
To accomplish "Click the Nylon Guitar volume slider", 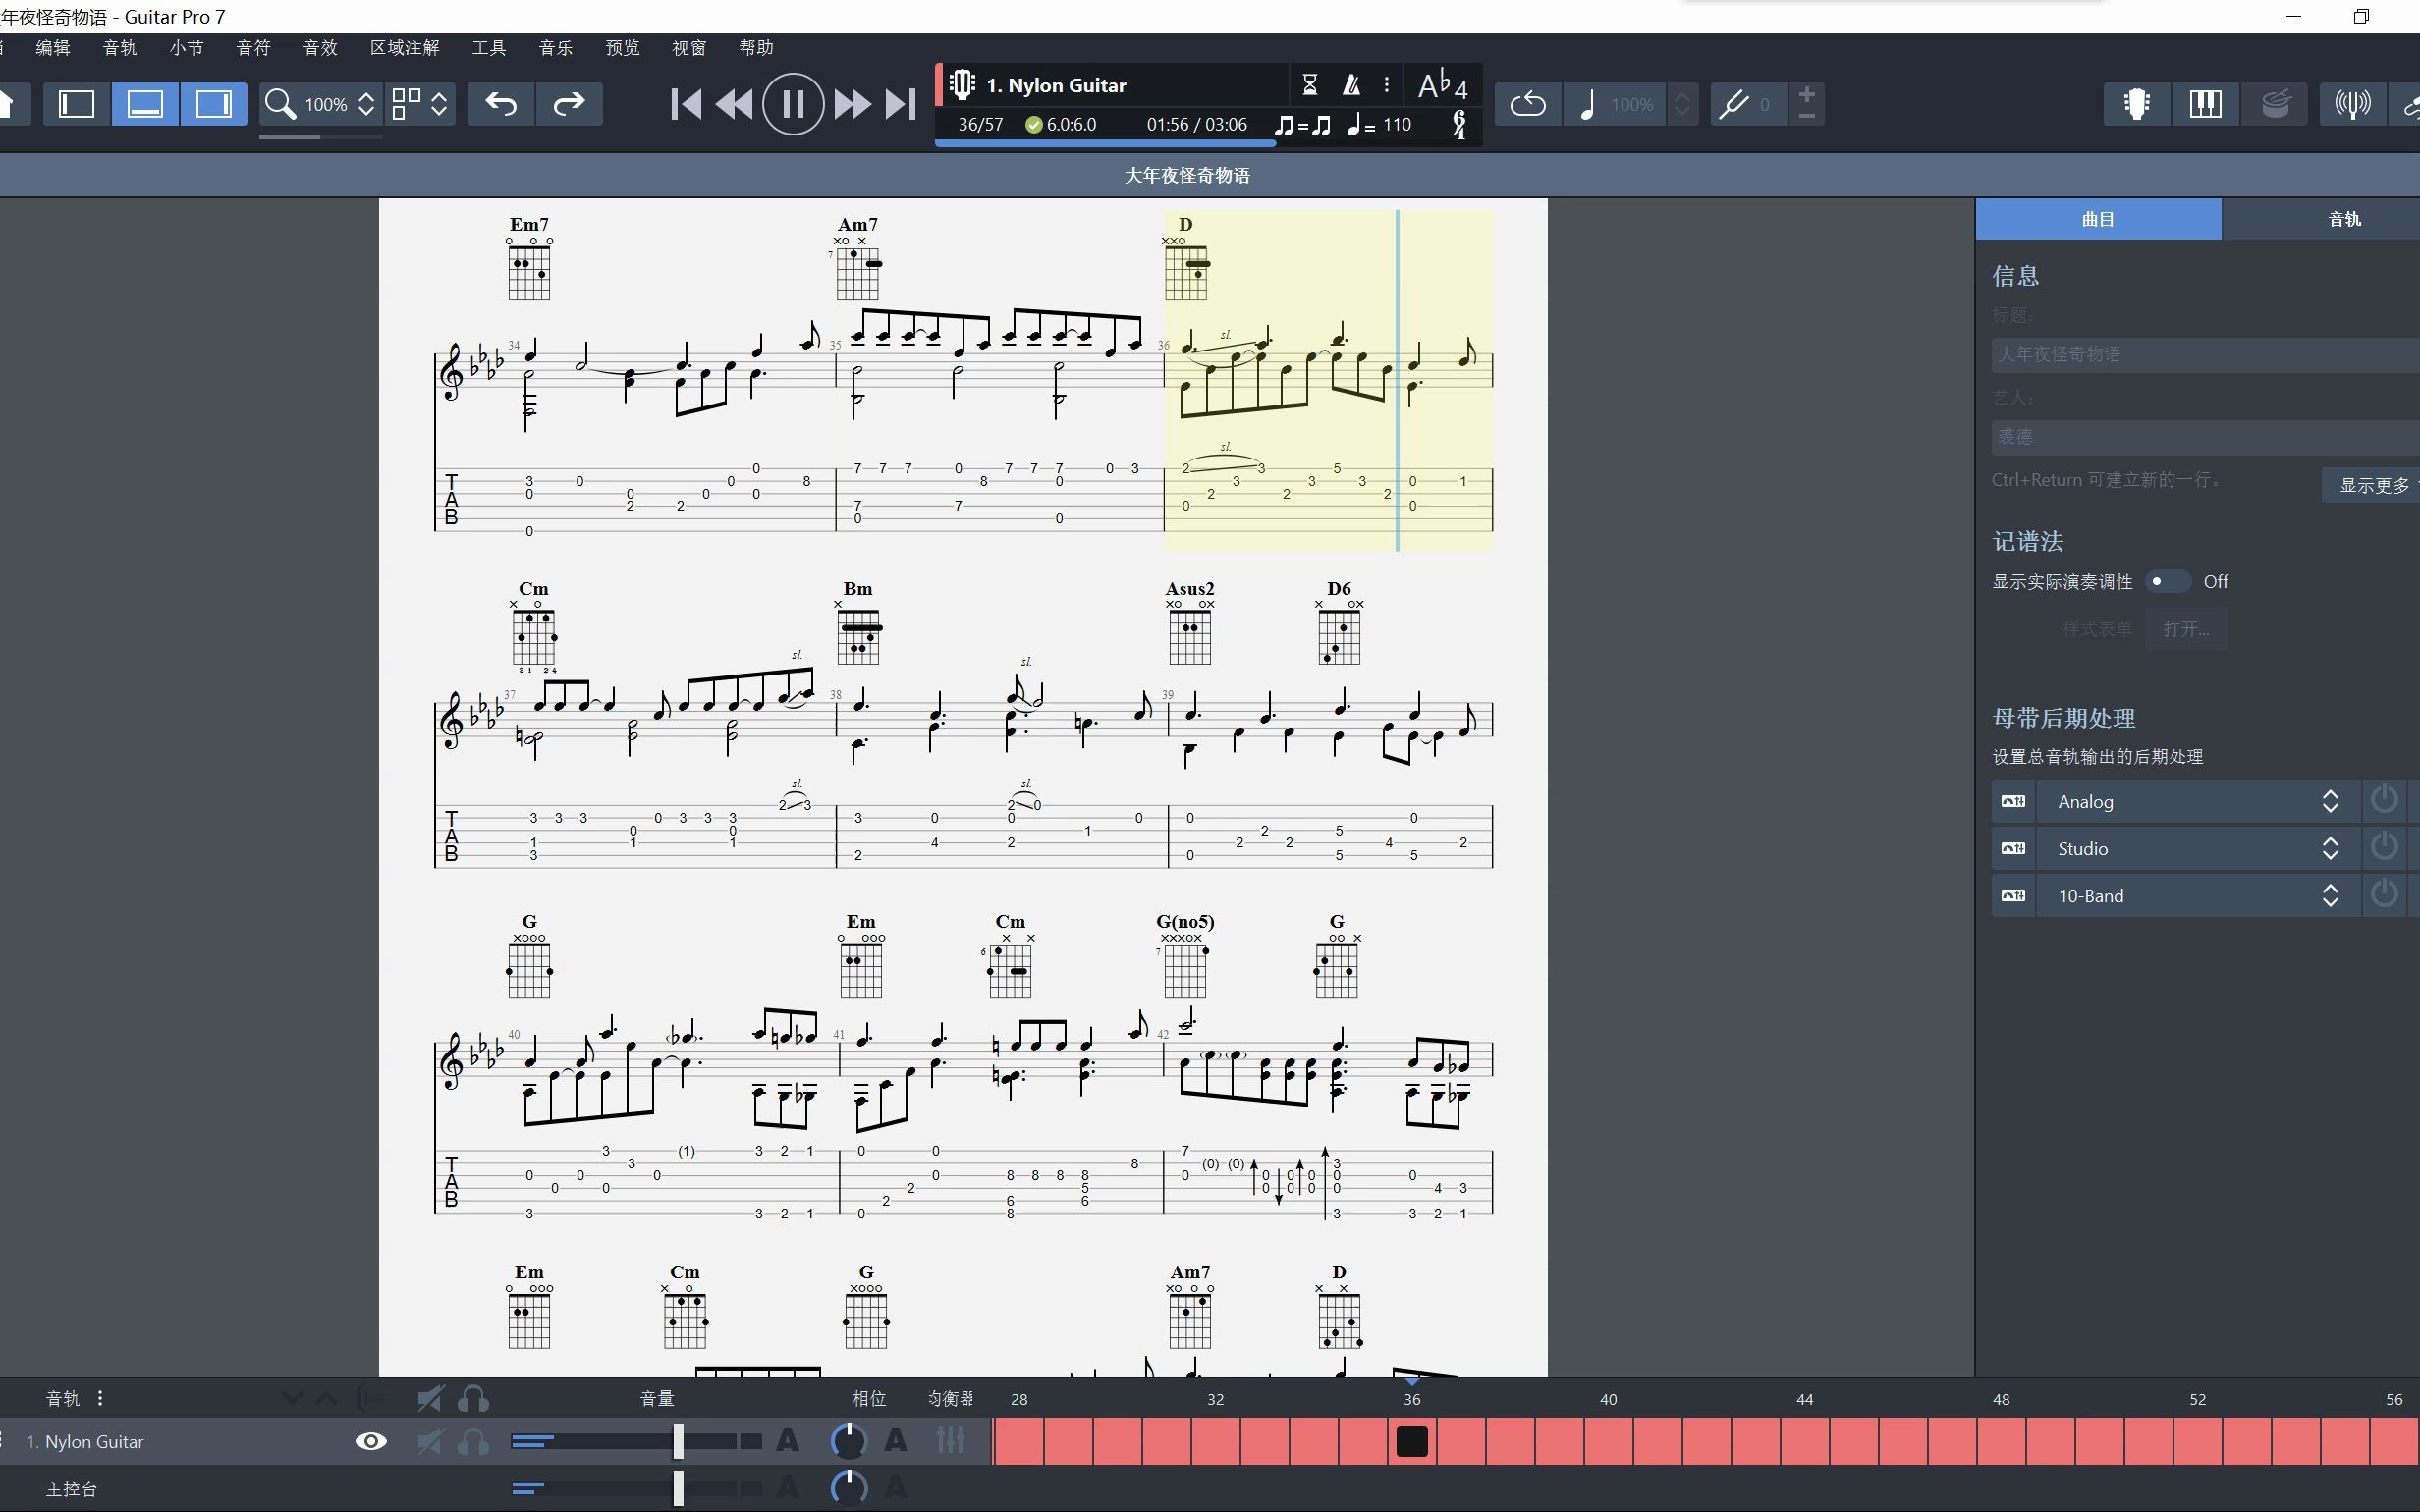I will [678, 1441].
